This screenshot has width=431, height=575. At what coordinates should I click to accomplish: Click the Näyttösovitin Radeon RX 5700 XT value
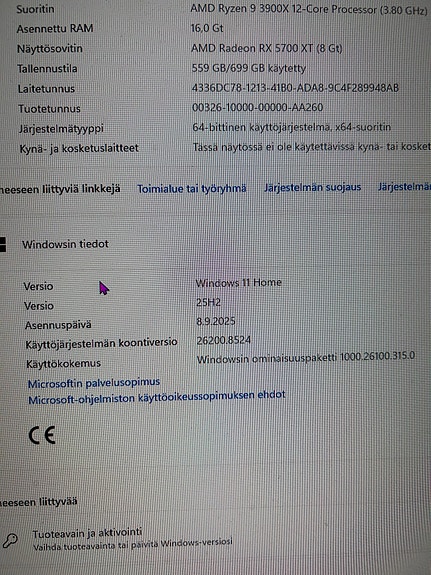pos(266,48)
